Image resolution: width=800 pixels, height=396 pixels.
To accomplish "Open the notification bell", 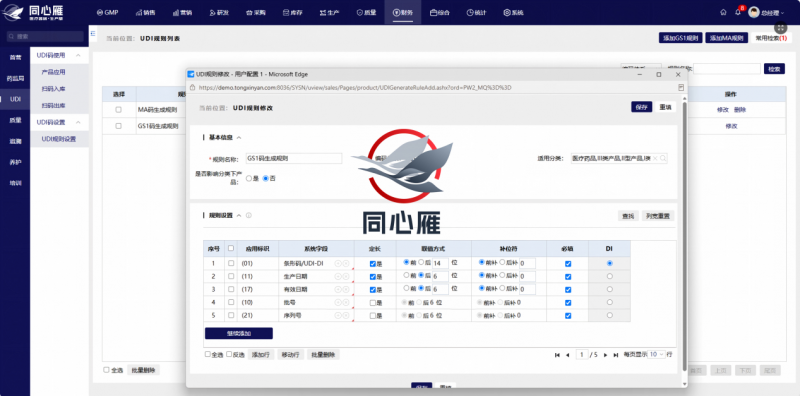I will point(738,12).
